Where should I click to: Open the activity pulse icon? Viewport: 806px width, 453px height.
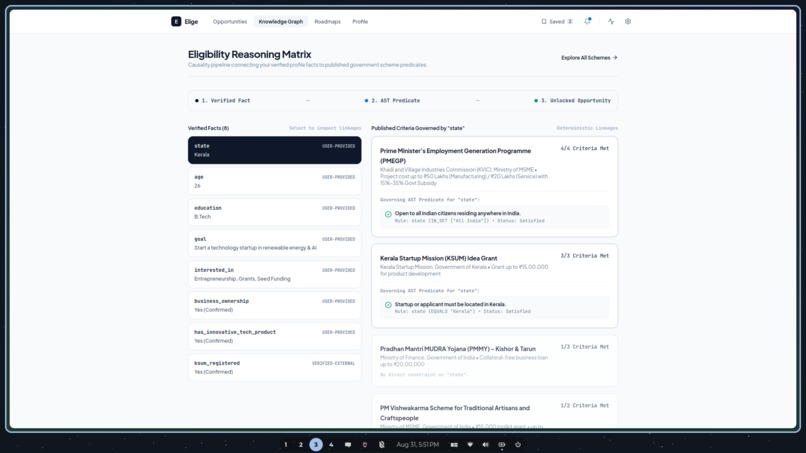pos(611,22)
